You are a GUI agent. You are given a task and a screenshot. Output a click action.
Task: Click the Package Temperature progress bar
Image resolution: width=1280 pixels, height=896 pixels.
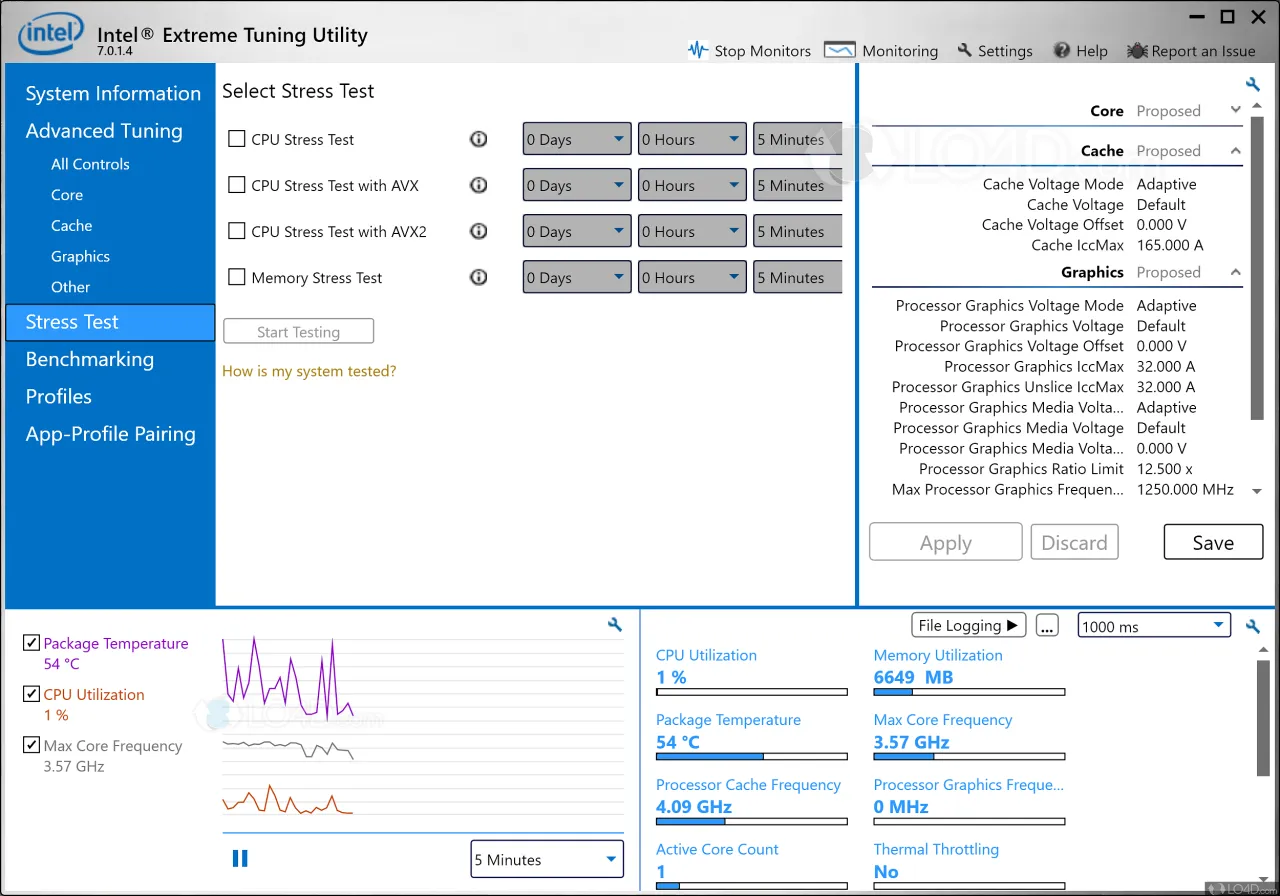point(751,757)
